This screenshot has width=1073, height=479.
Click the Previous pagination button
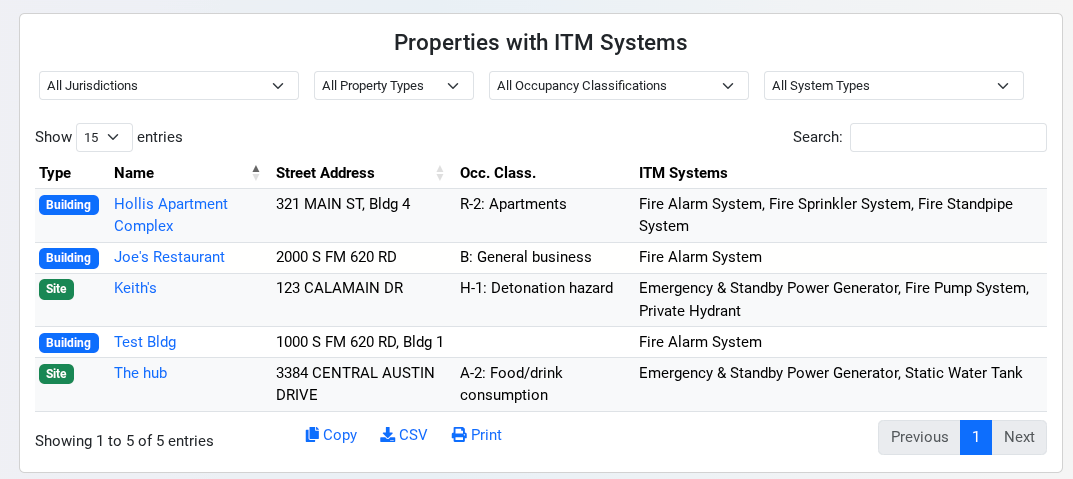tap(919, 437)
